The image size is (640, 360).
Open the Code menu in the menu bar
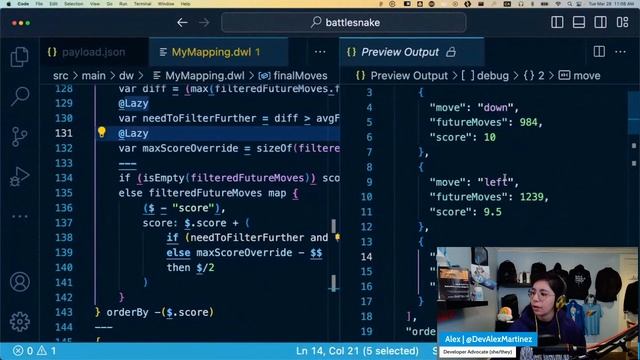(23, 4)
